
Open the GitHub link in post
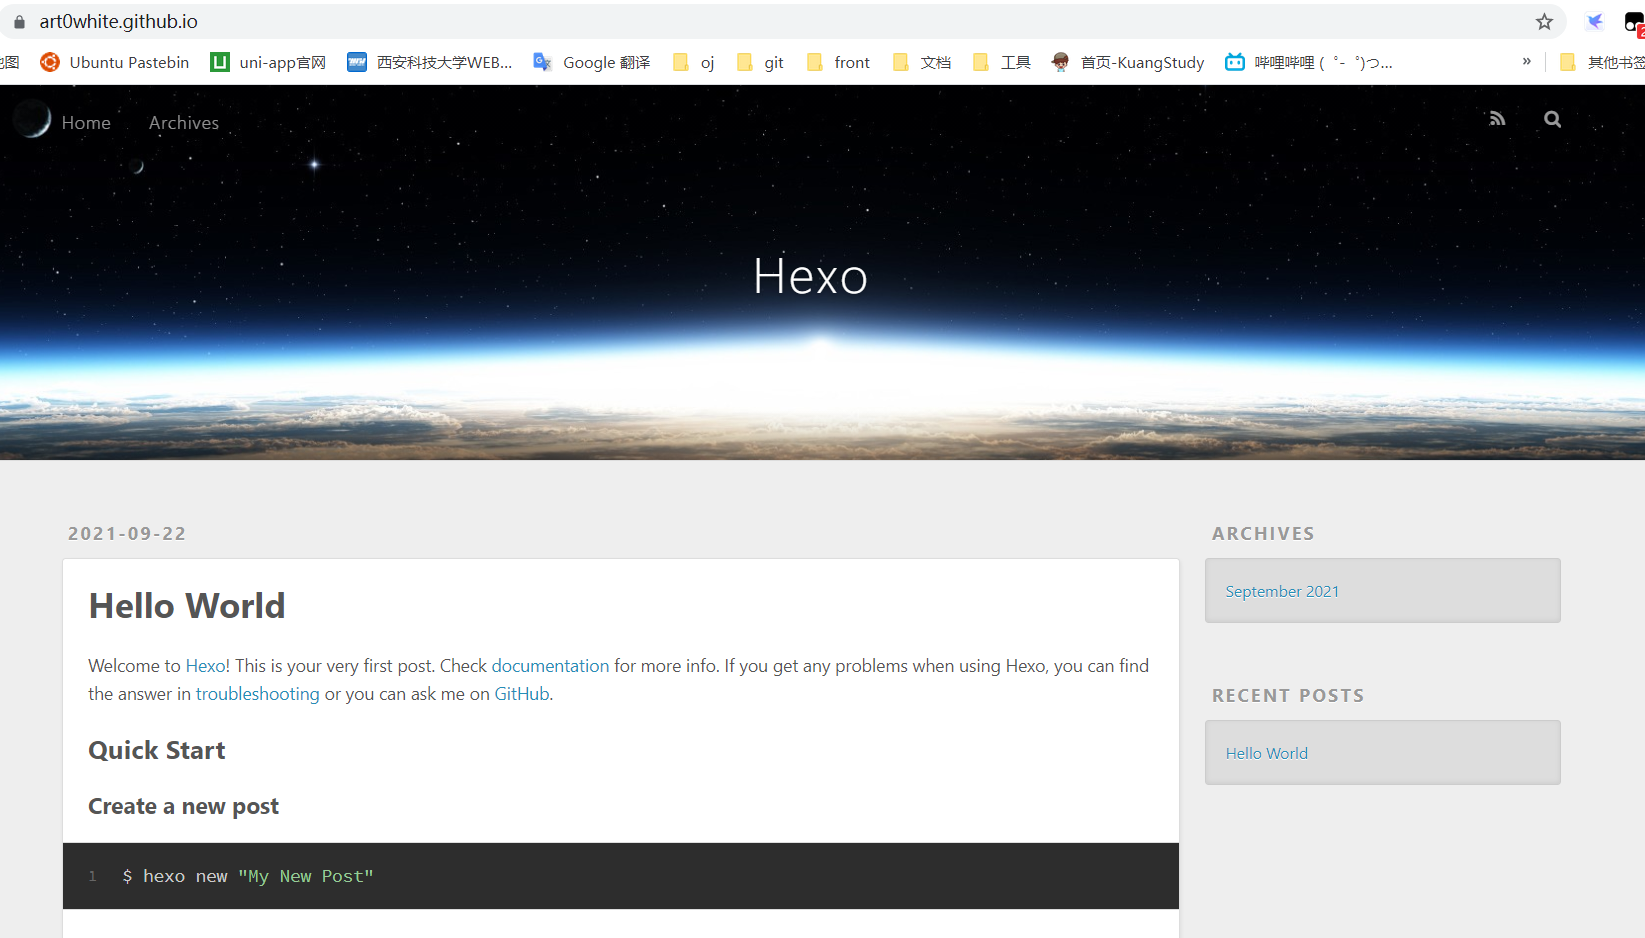click(522, 694)
